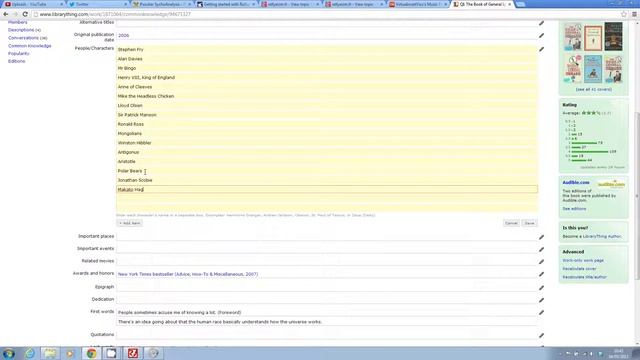Open the Descriptions sidebar link
The width and height of the screenshot is (640, 360).
coord(24,30)
